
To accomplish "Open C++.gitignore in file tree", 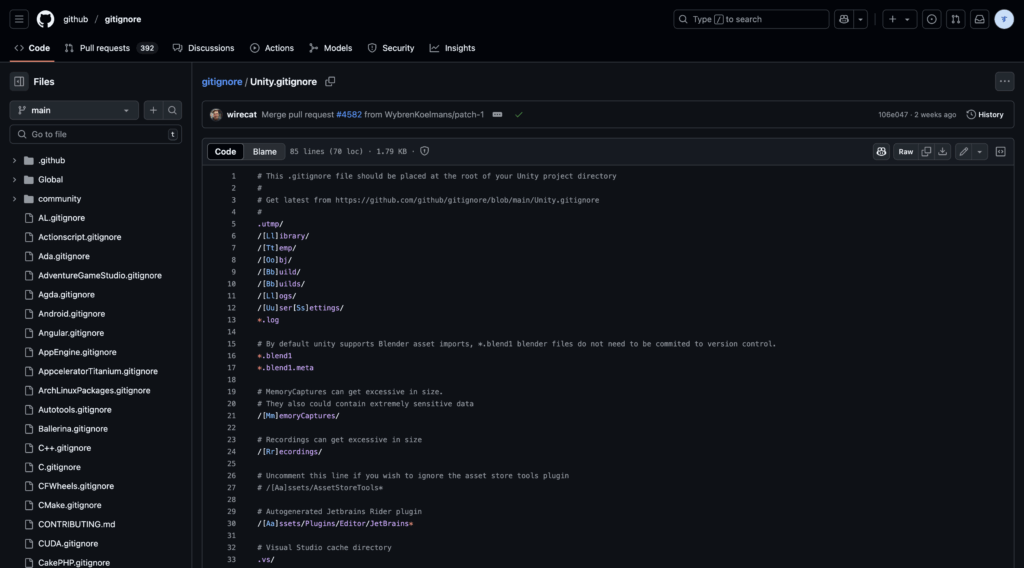I will [64, 448].
